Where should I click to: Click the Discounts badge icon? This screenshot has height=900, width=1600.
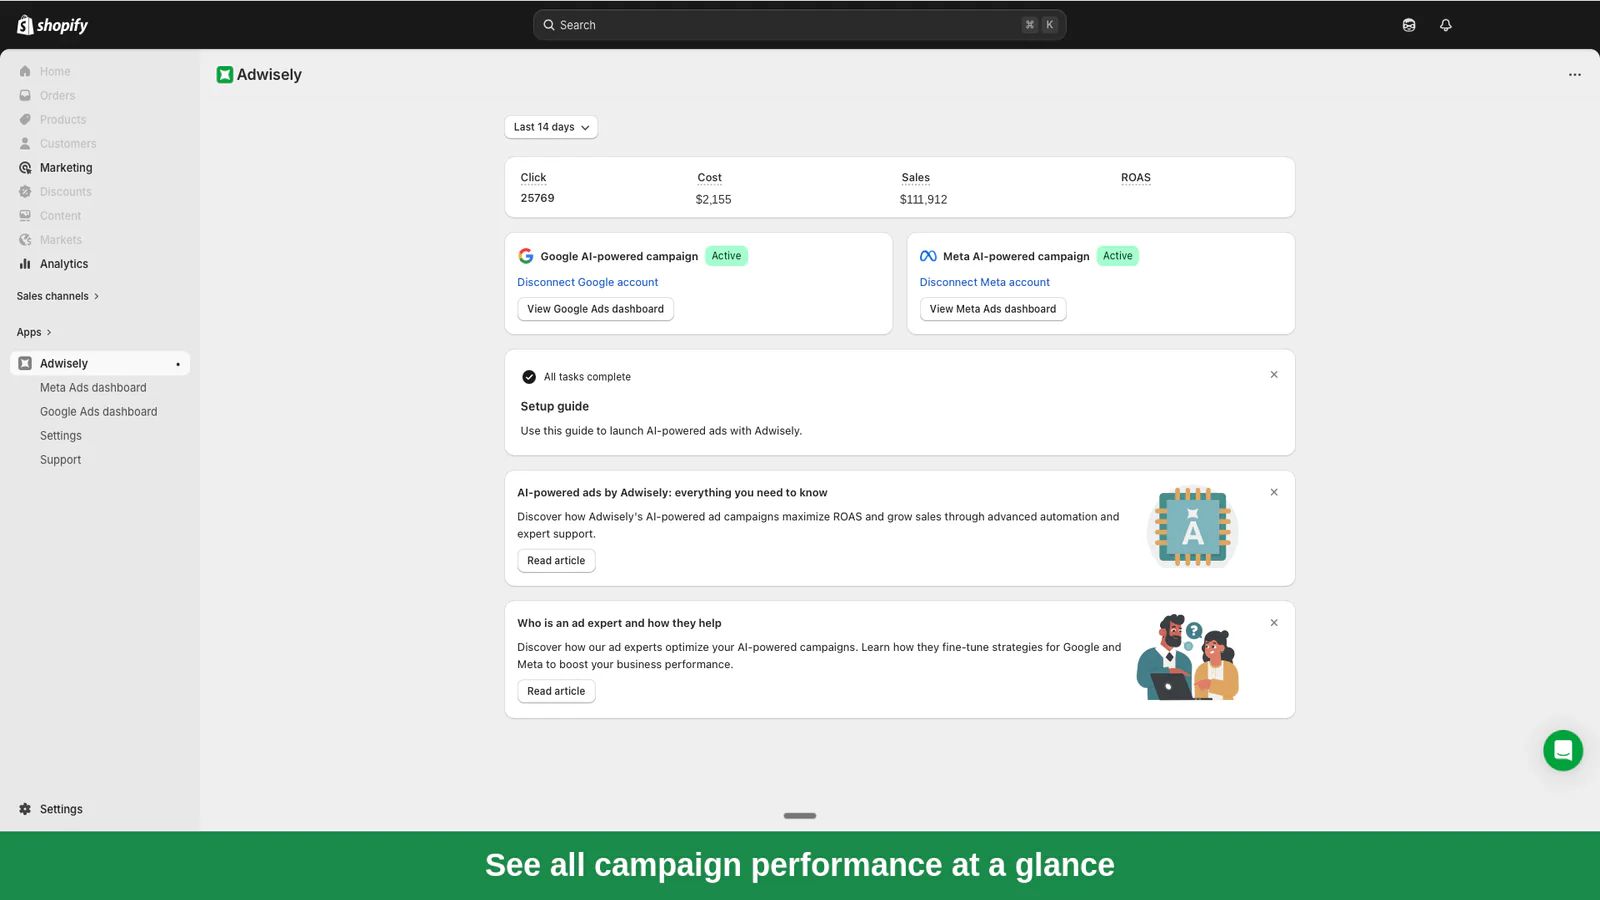[x=25, y=191]
